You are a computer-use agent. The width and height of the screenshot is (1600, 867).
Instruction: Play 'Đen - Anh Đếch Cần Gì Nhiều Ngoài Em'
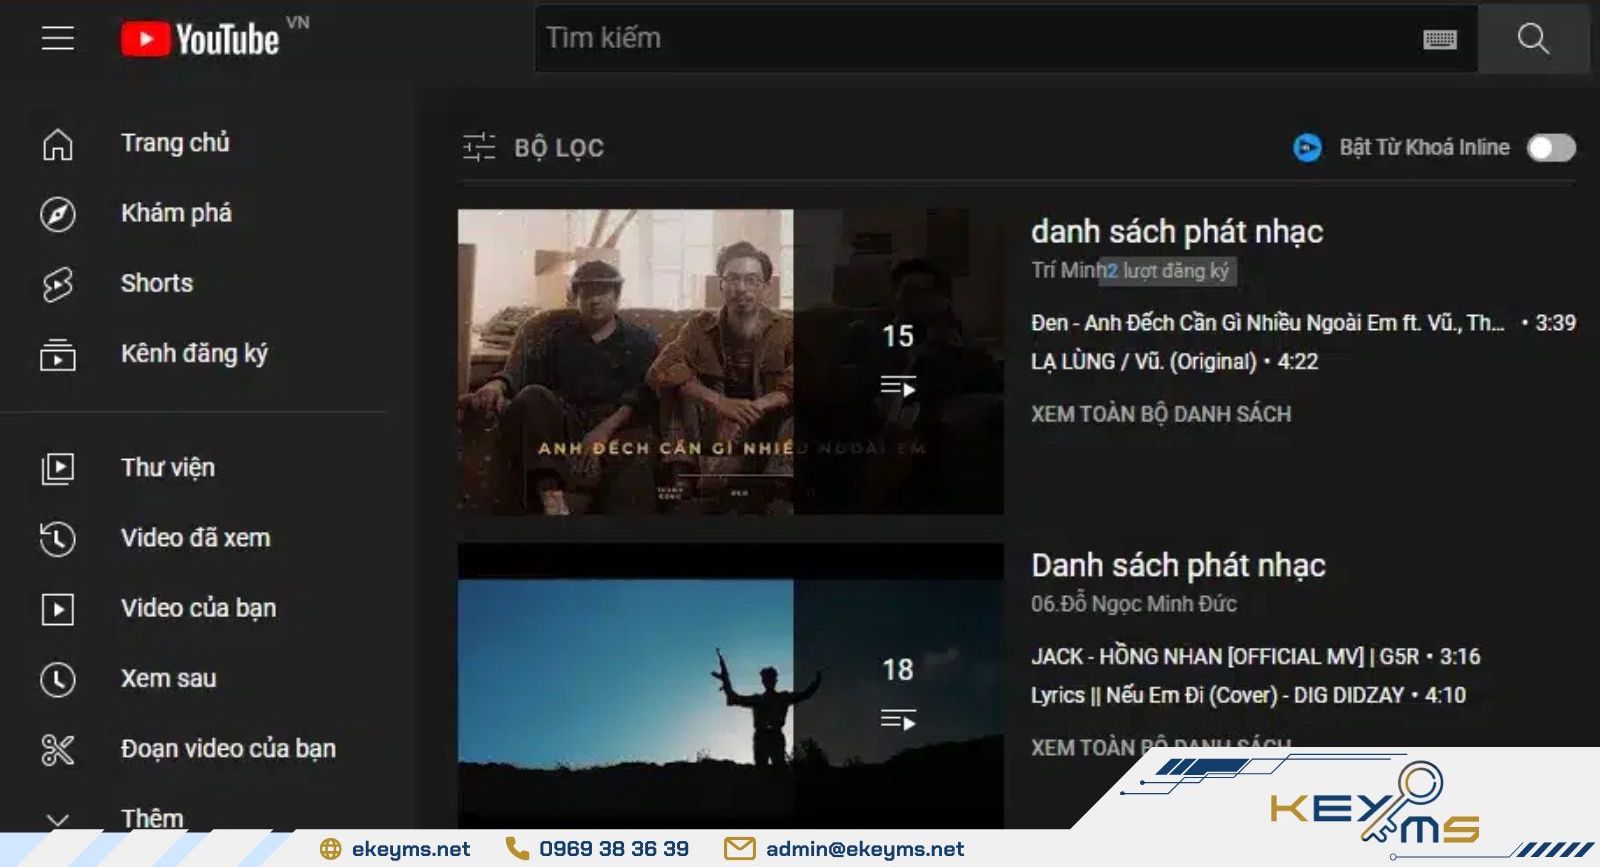(1267, 323)
